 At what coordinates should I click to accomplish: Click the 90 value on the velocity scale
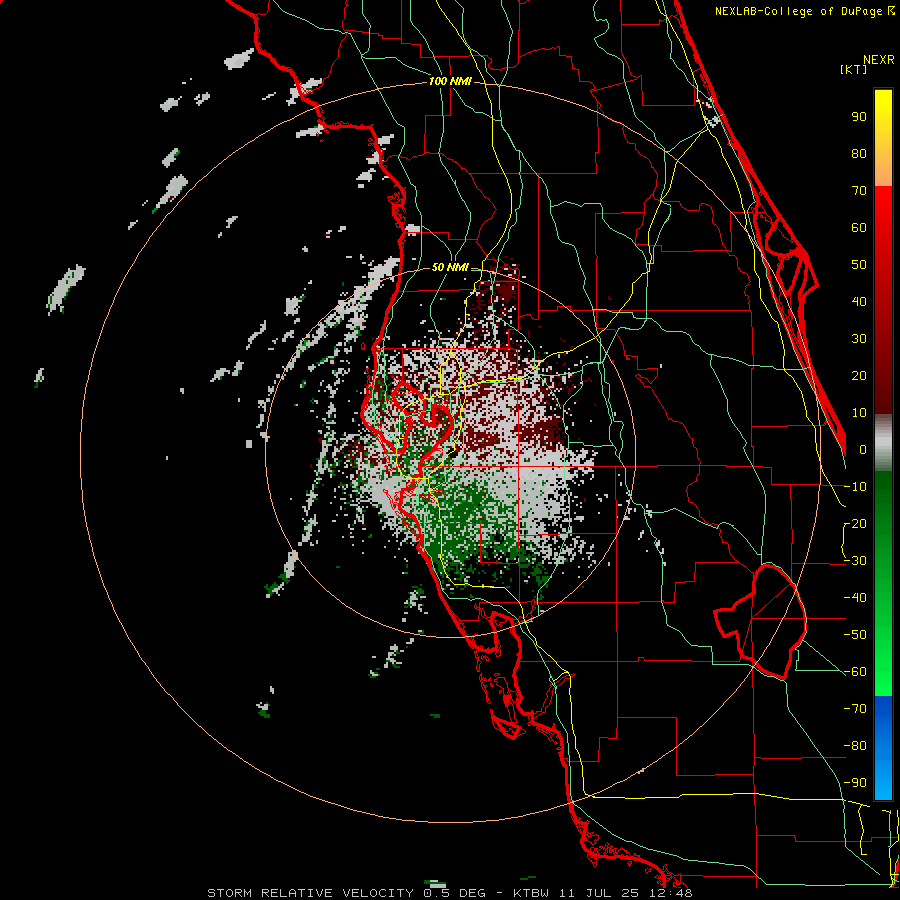pyautogui.click(x=859, y=117)
